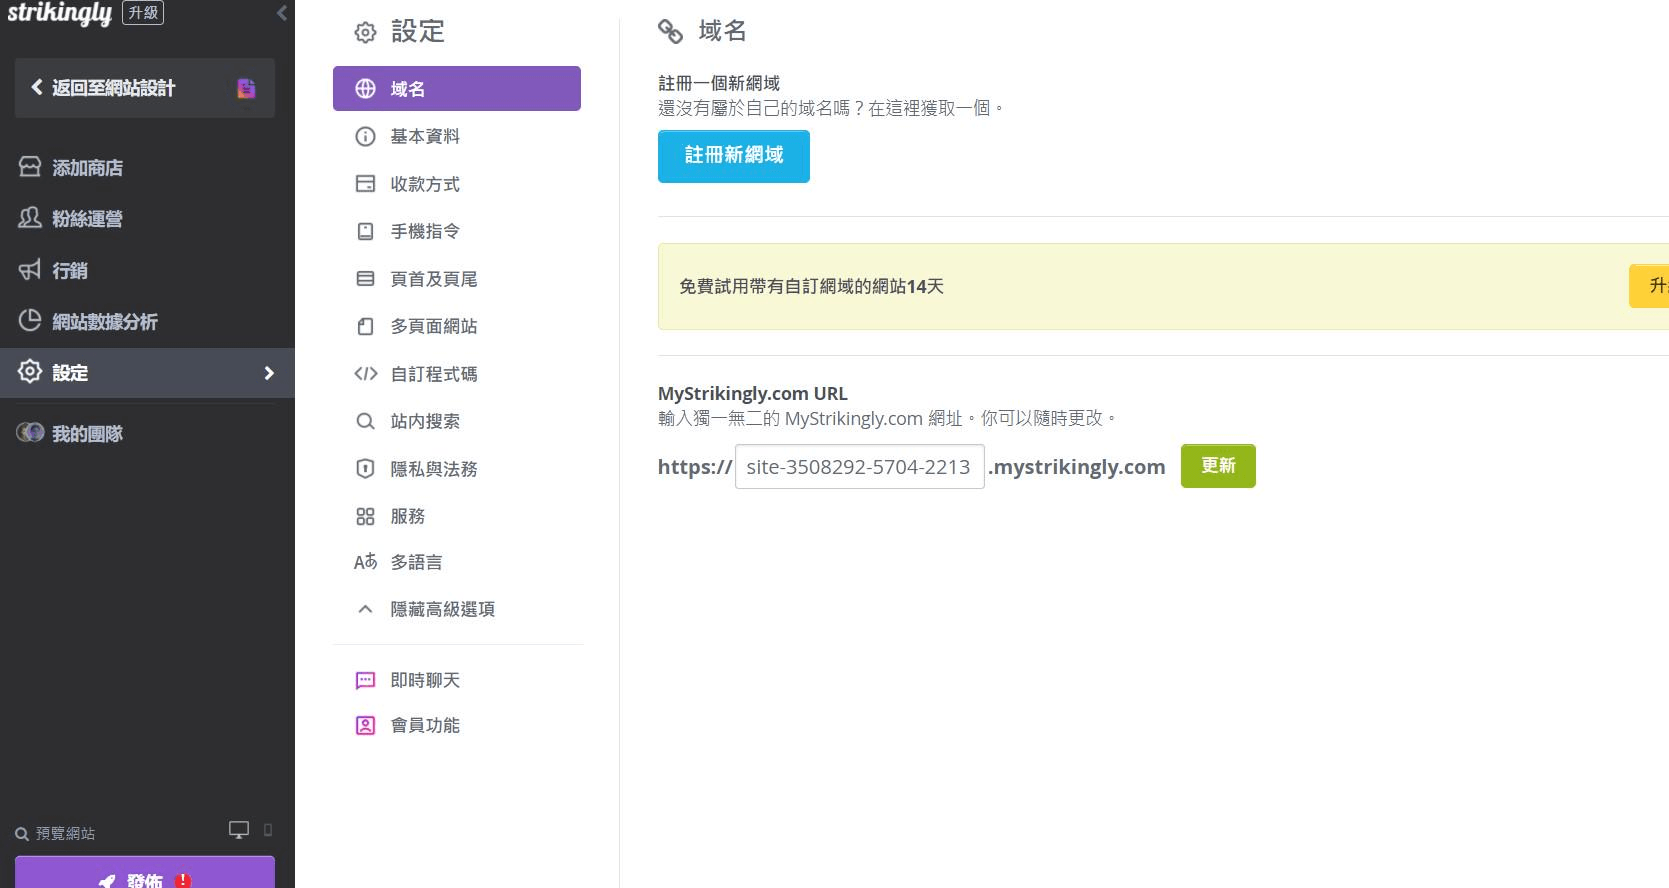
Task: Switch to mobile preview phone icon
Action: tap(268, 830)
